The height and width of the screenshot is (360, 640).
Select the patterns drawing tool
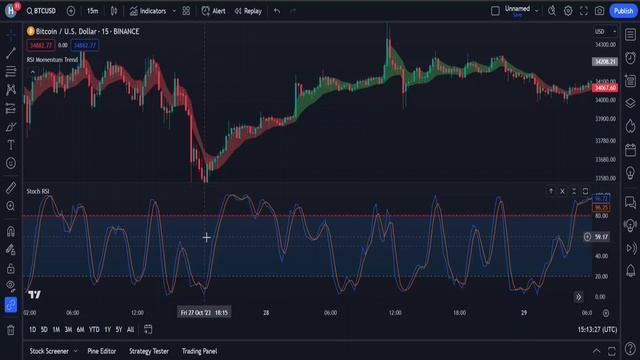[x=11, y=89]
